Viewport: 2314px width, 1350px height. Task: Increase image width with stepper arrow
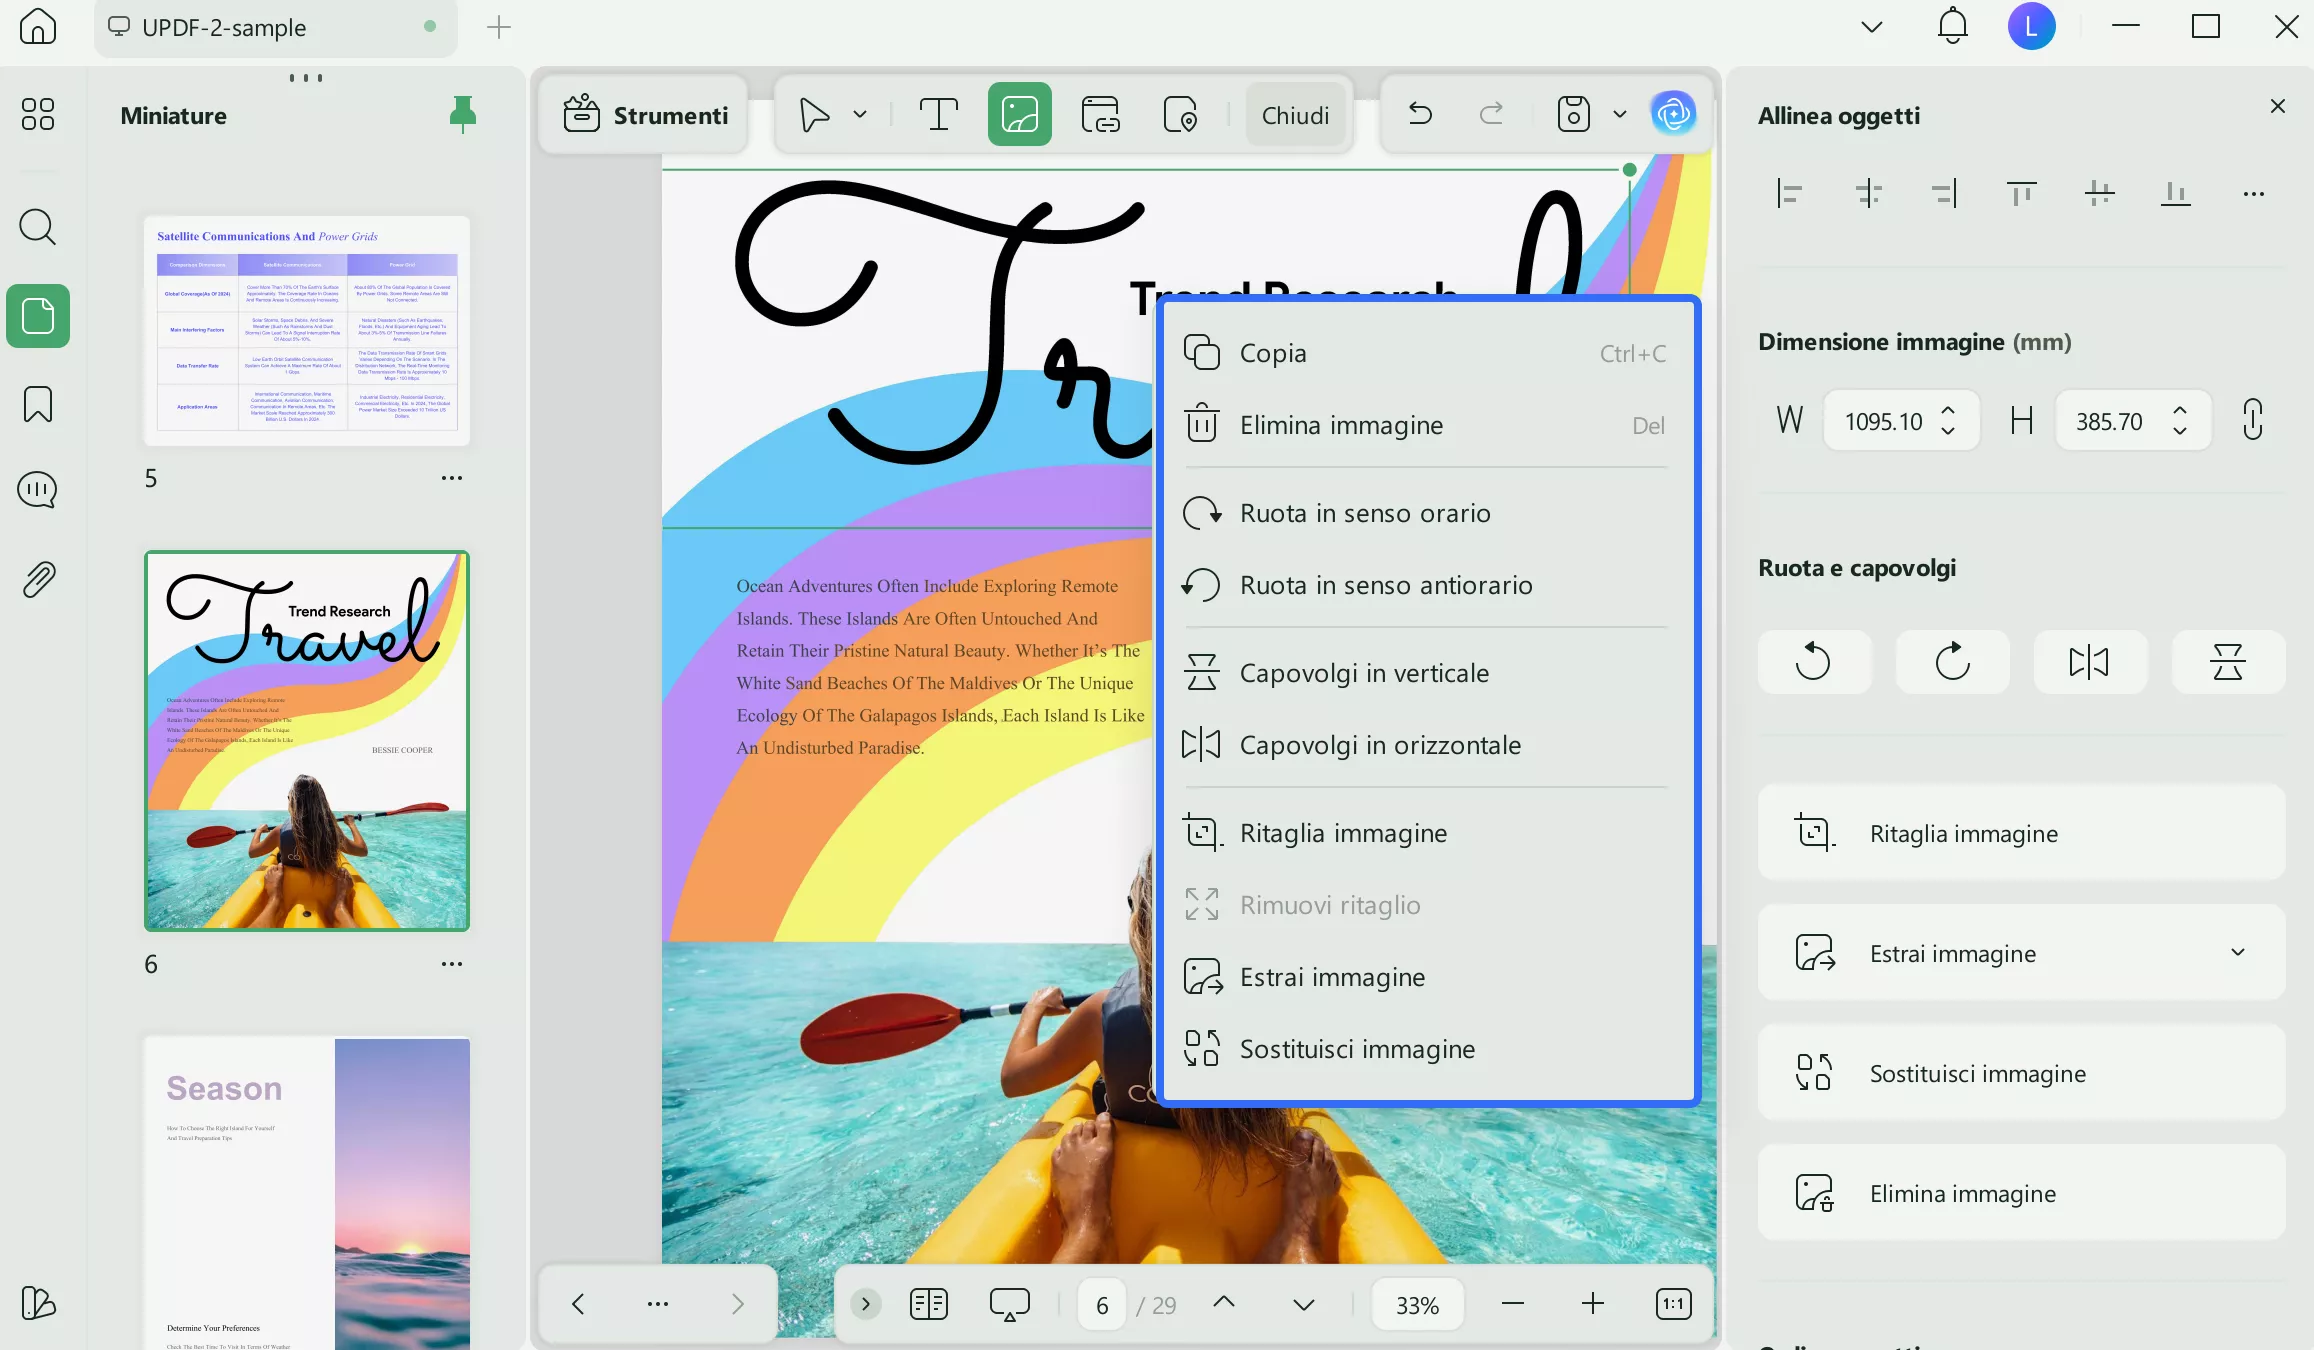coord(1948,410)
